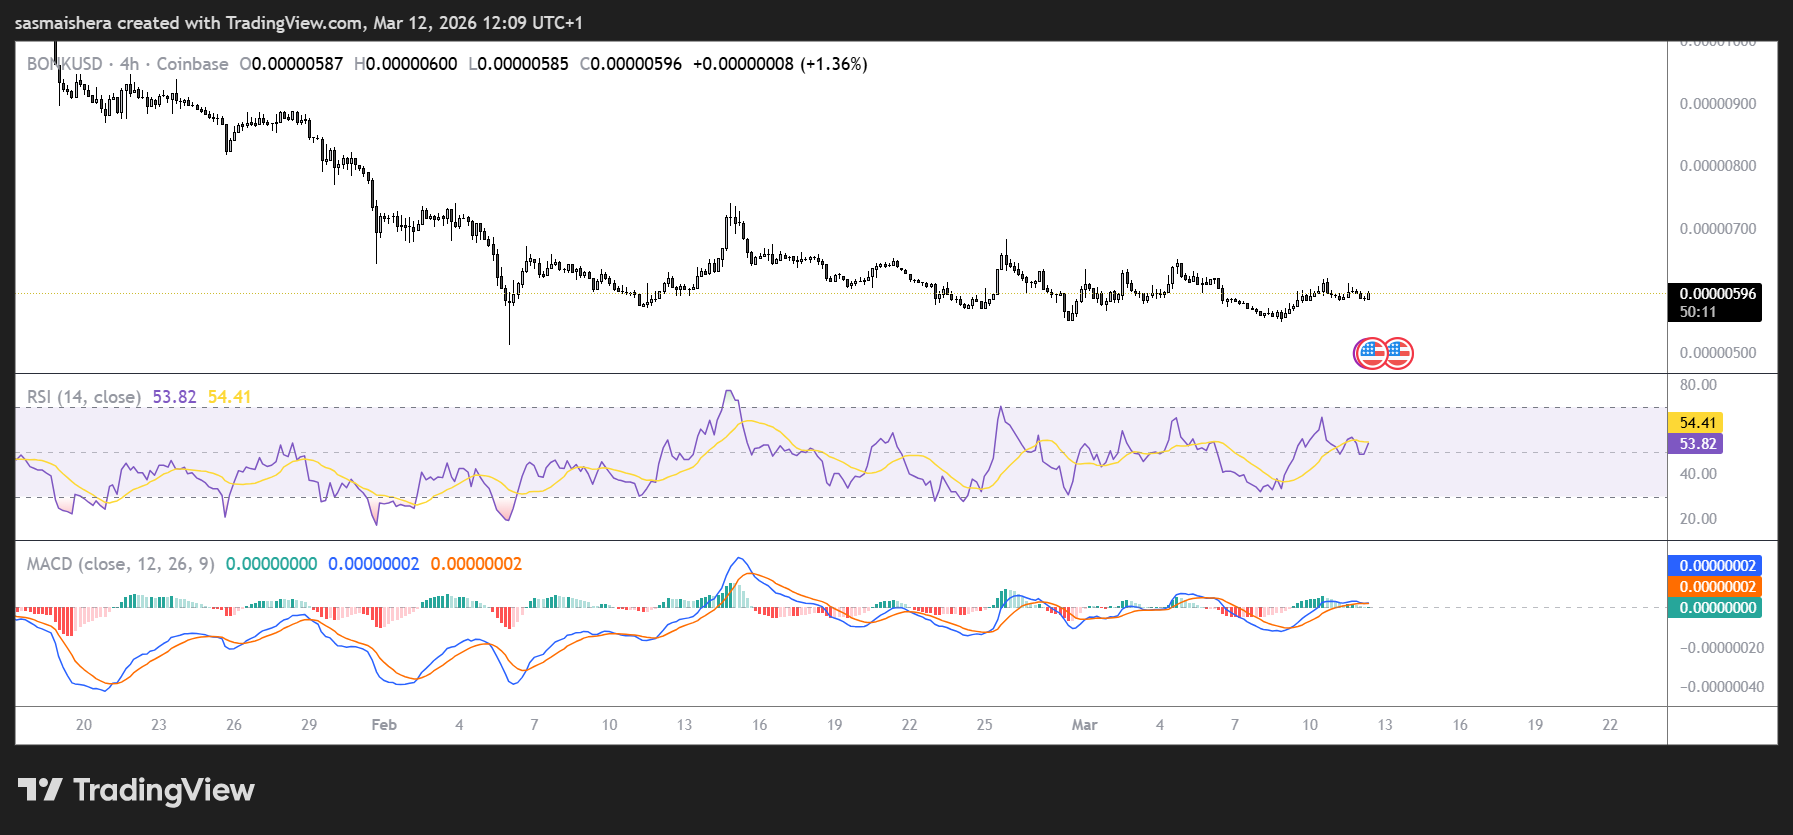This screenshot has height=835, width=1793.
Task: Click the 0.00000900 price axis label
Action: 1718,104
